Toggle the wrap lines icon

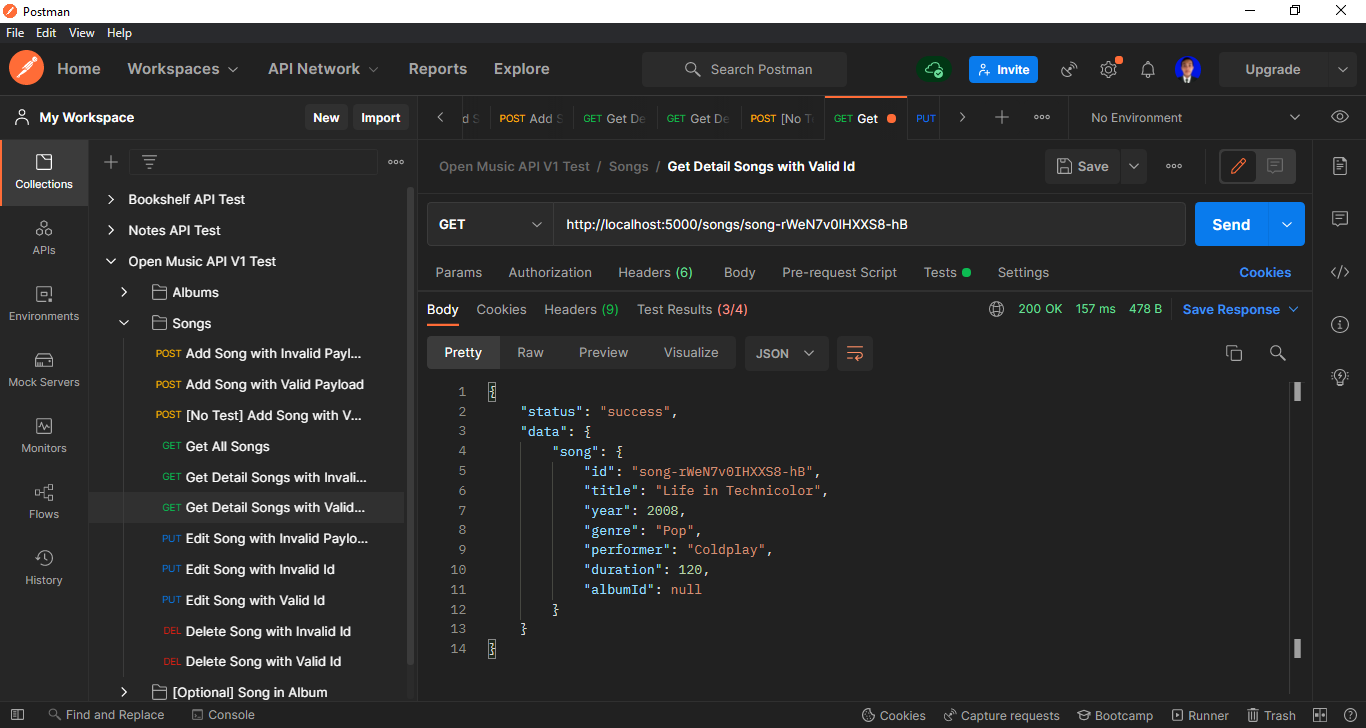(855, 353)
